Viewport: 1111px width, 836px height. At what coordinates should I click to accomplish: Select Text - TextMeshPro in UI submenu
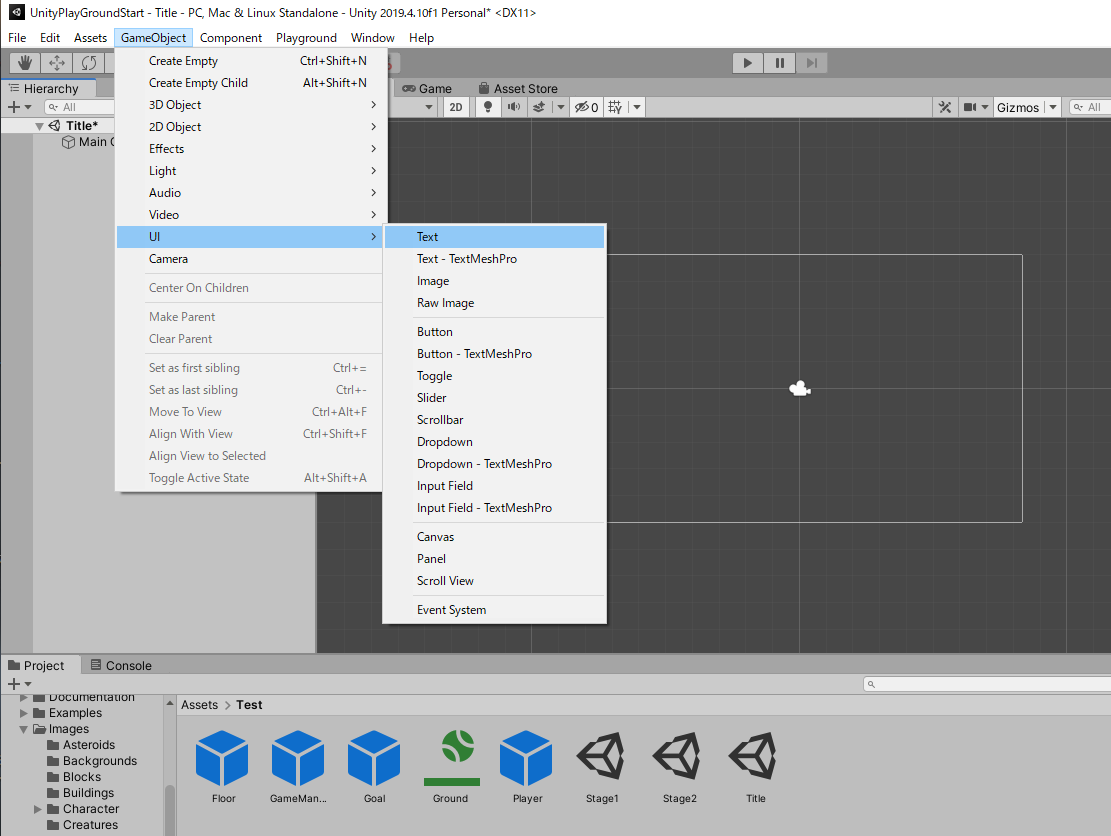(494, 259)
